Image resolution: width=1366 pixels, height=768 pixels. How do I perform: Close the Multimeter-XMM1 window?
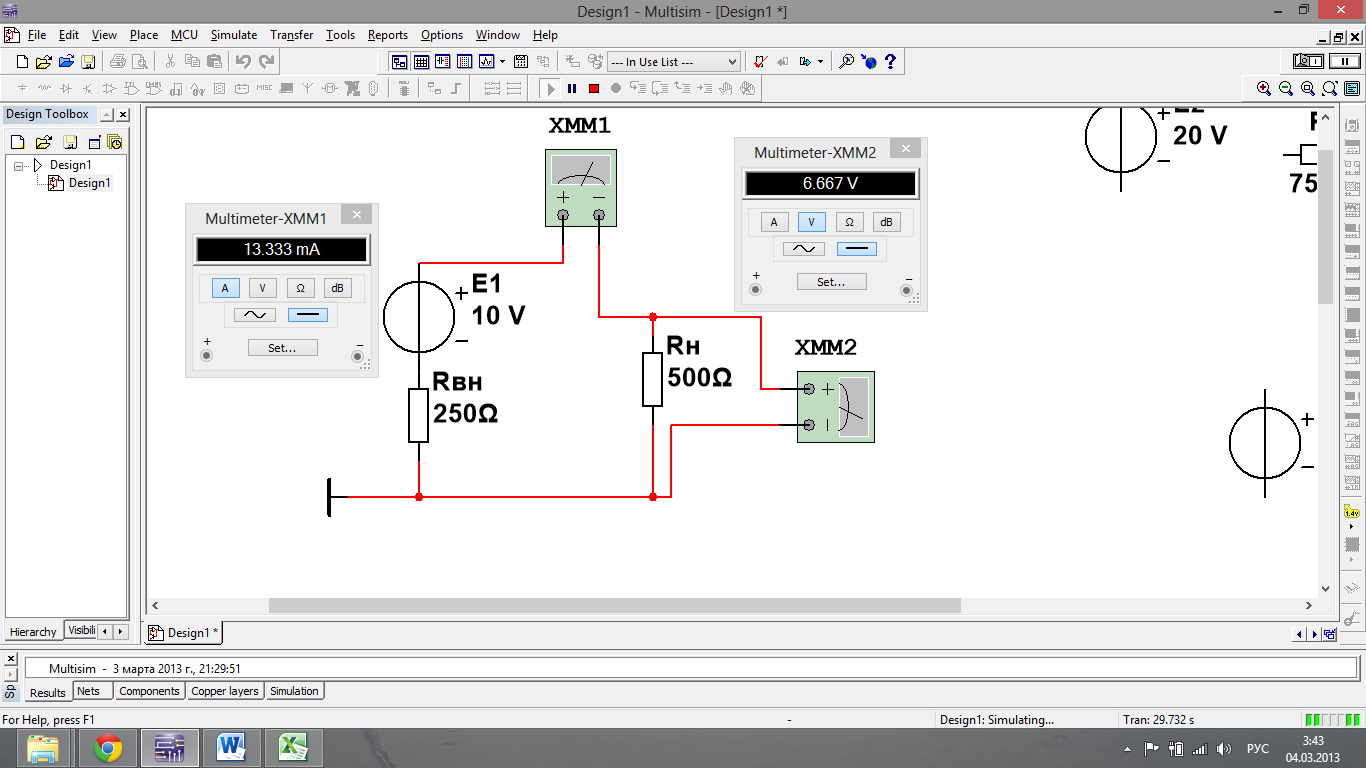[x=356, y=214]
